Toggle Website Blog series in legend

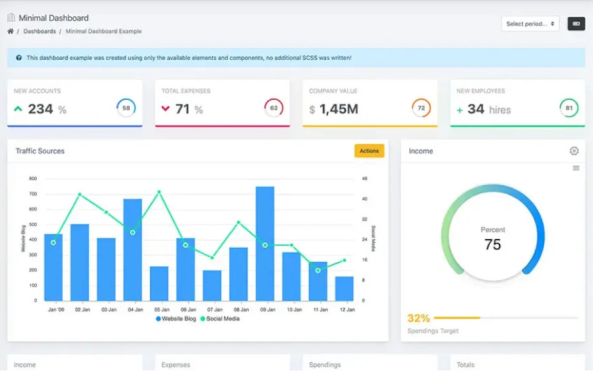pyautogui.click(x=176, y=319)
